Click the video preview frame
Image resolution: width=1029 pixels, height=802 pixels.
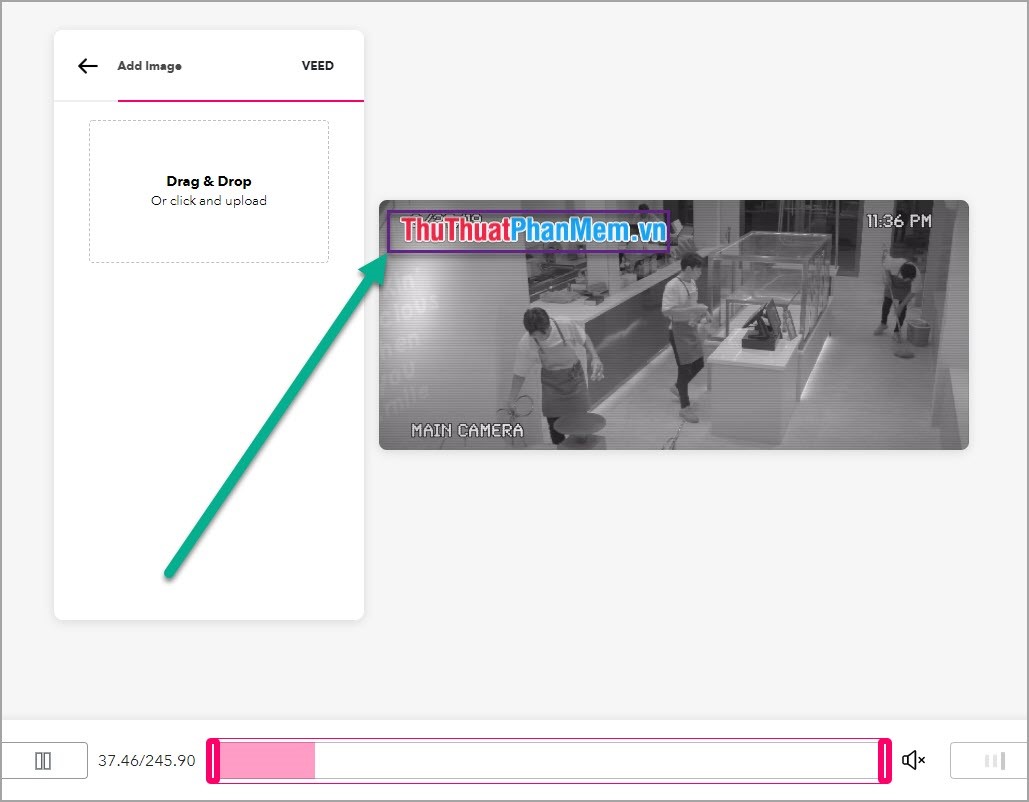(x=674, y=323)
